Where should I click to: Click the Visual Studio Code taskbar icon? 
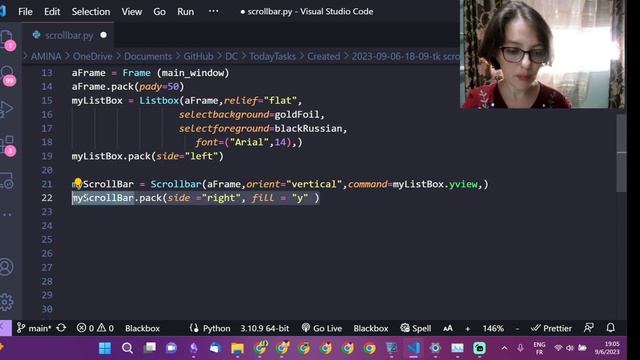click(x=413, y=348)
